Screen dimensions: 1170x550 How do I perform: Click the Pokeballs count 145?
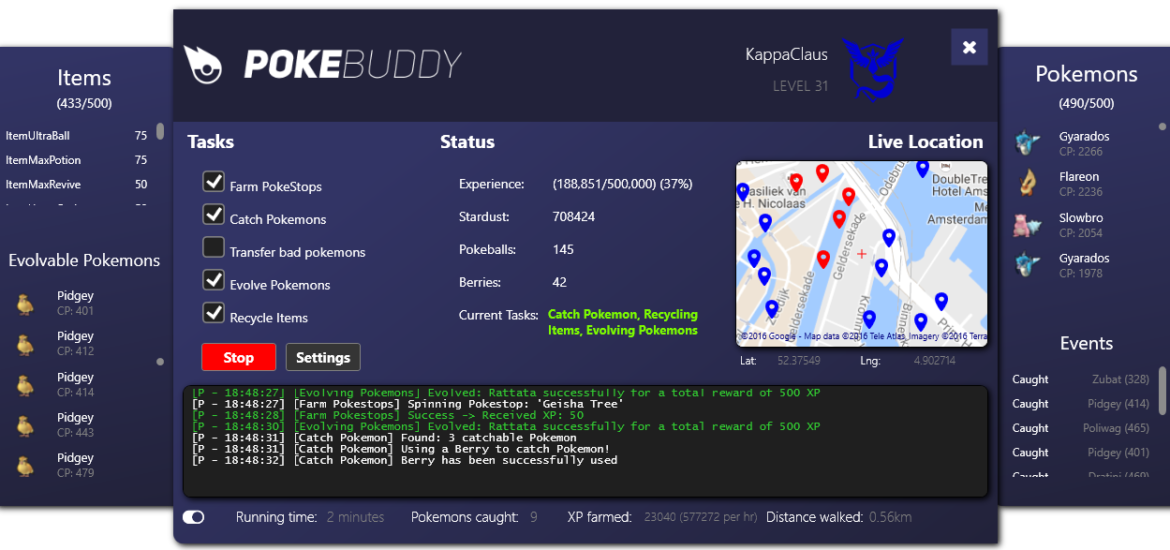pos(563,249)
